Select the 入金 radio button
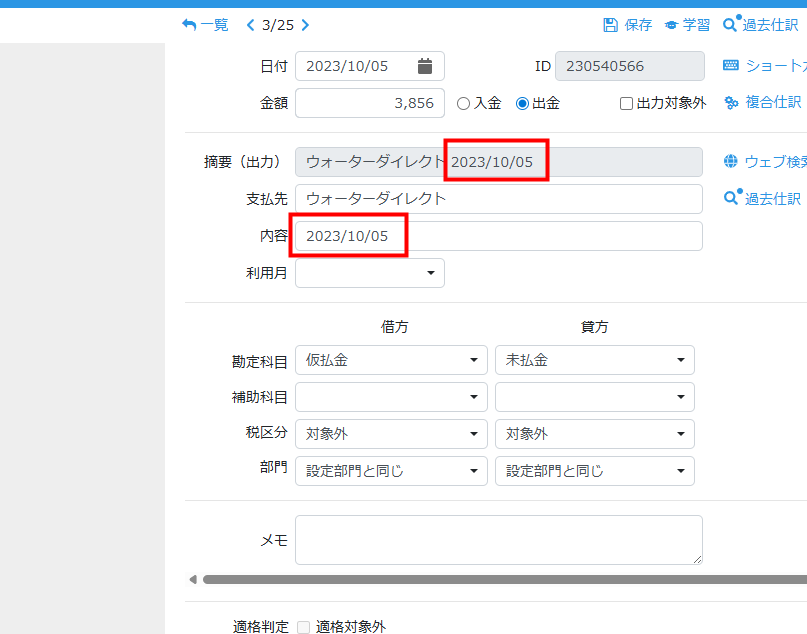 coord(463,103)
